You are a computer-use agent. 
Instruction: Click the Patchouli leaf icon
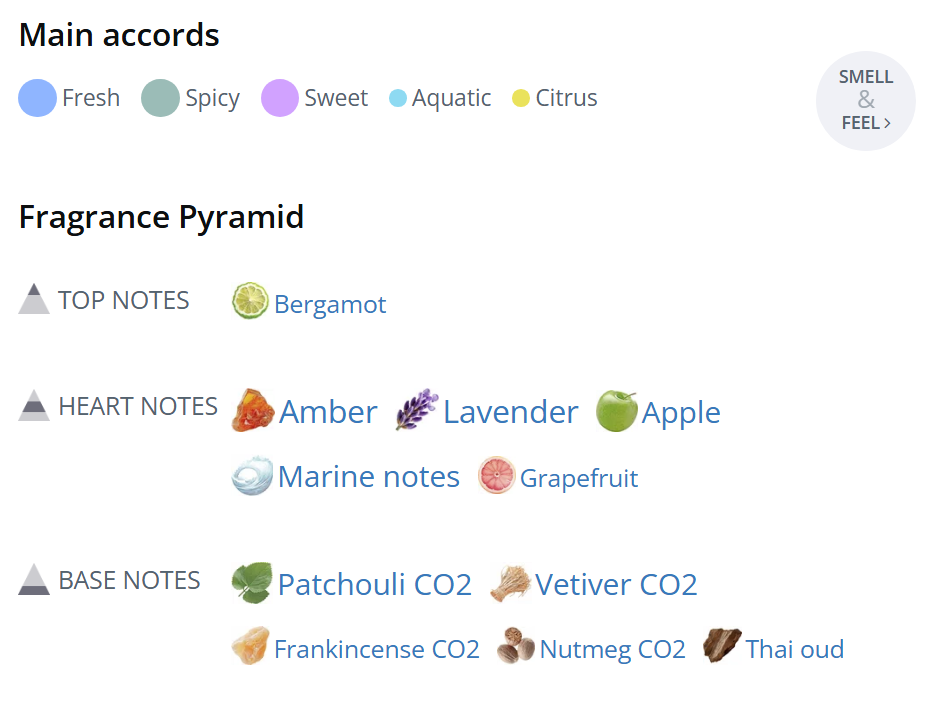click(251, 583)
